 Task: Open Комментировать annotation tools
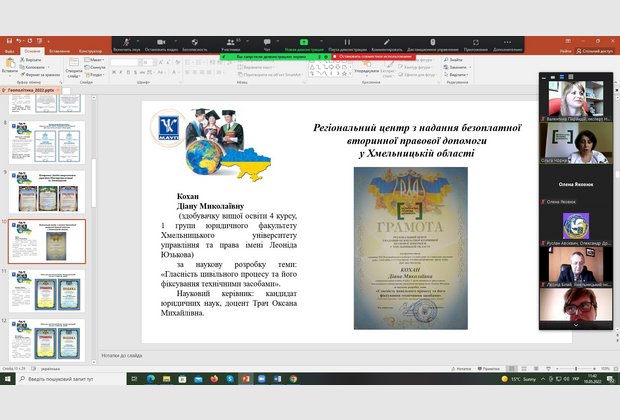click(386, 44)
